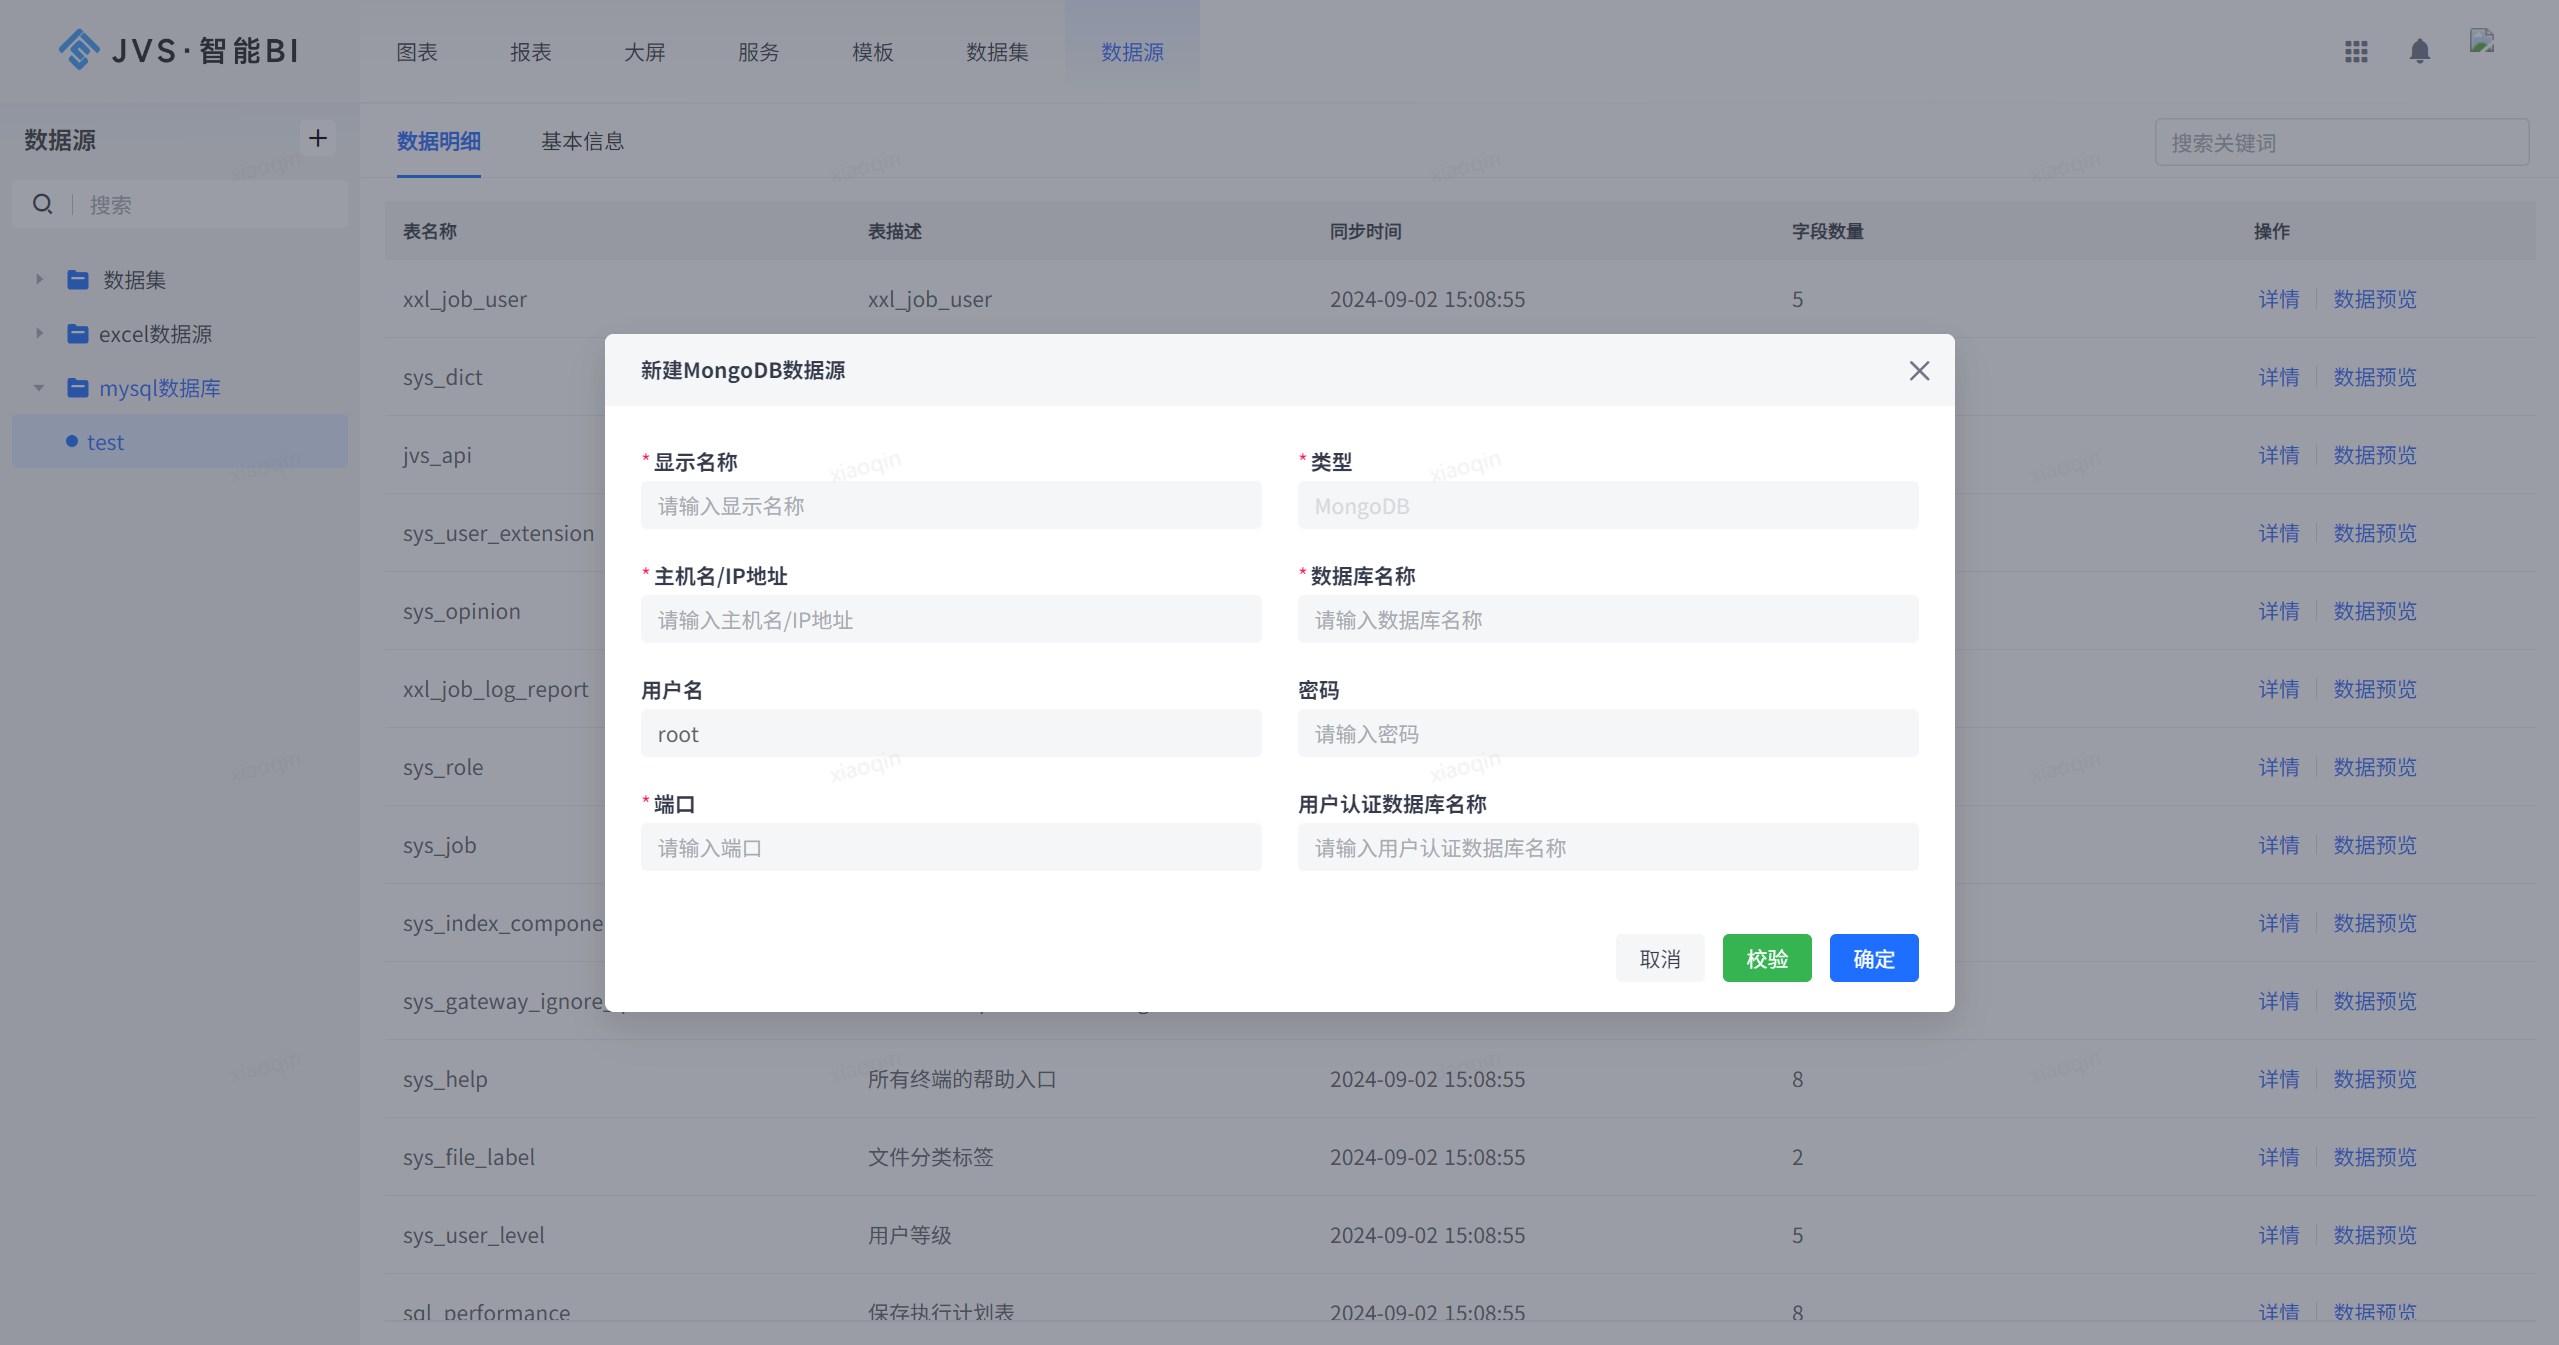Click the blue 确定 button
Screen dimensions: 2559x1345
coord(1874,958)
